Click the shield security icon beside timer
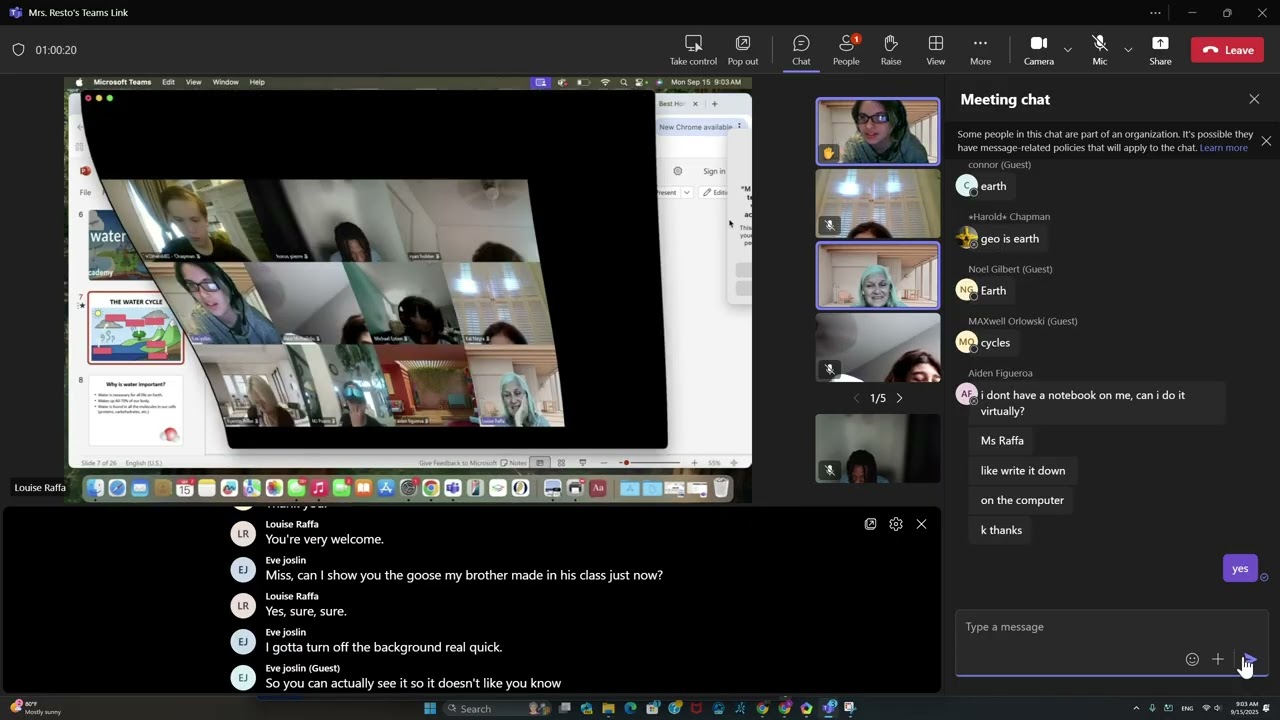Viewport: 1280px width, 720px height. click(x=18, y=50)
